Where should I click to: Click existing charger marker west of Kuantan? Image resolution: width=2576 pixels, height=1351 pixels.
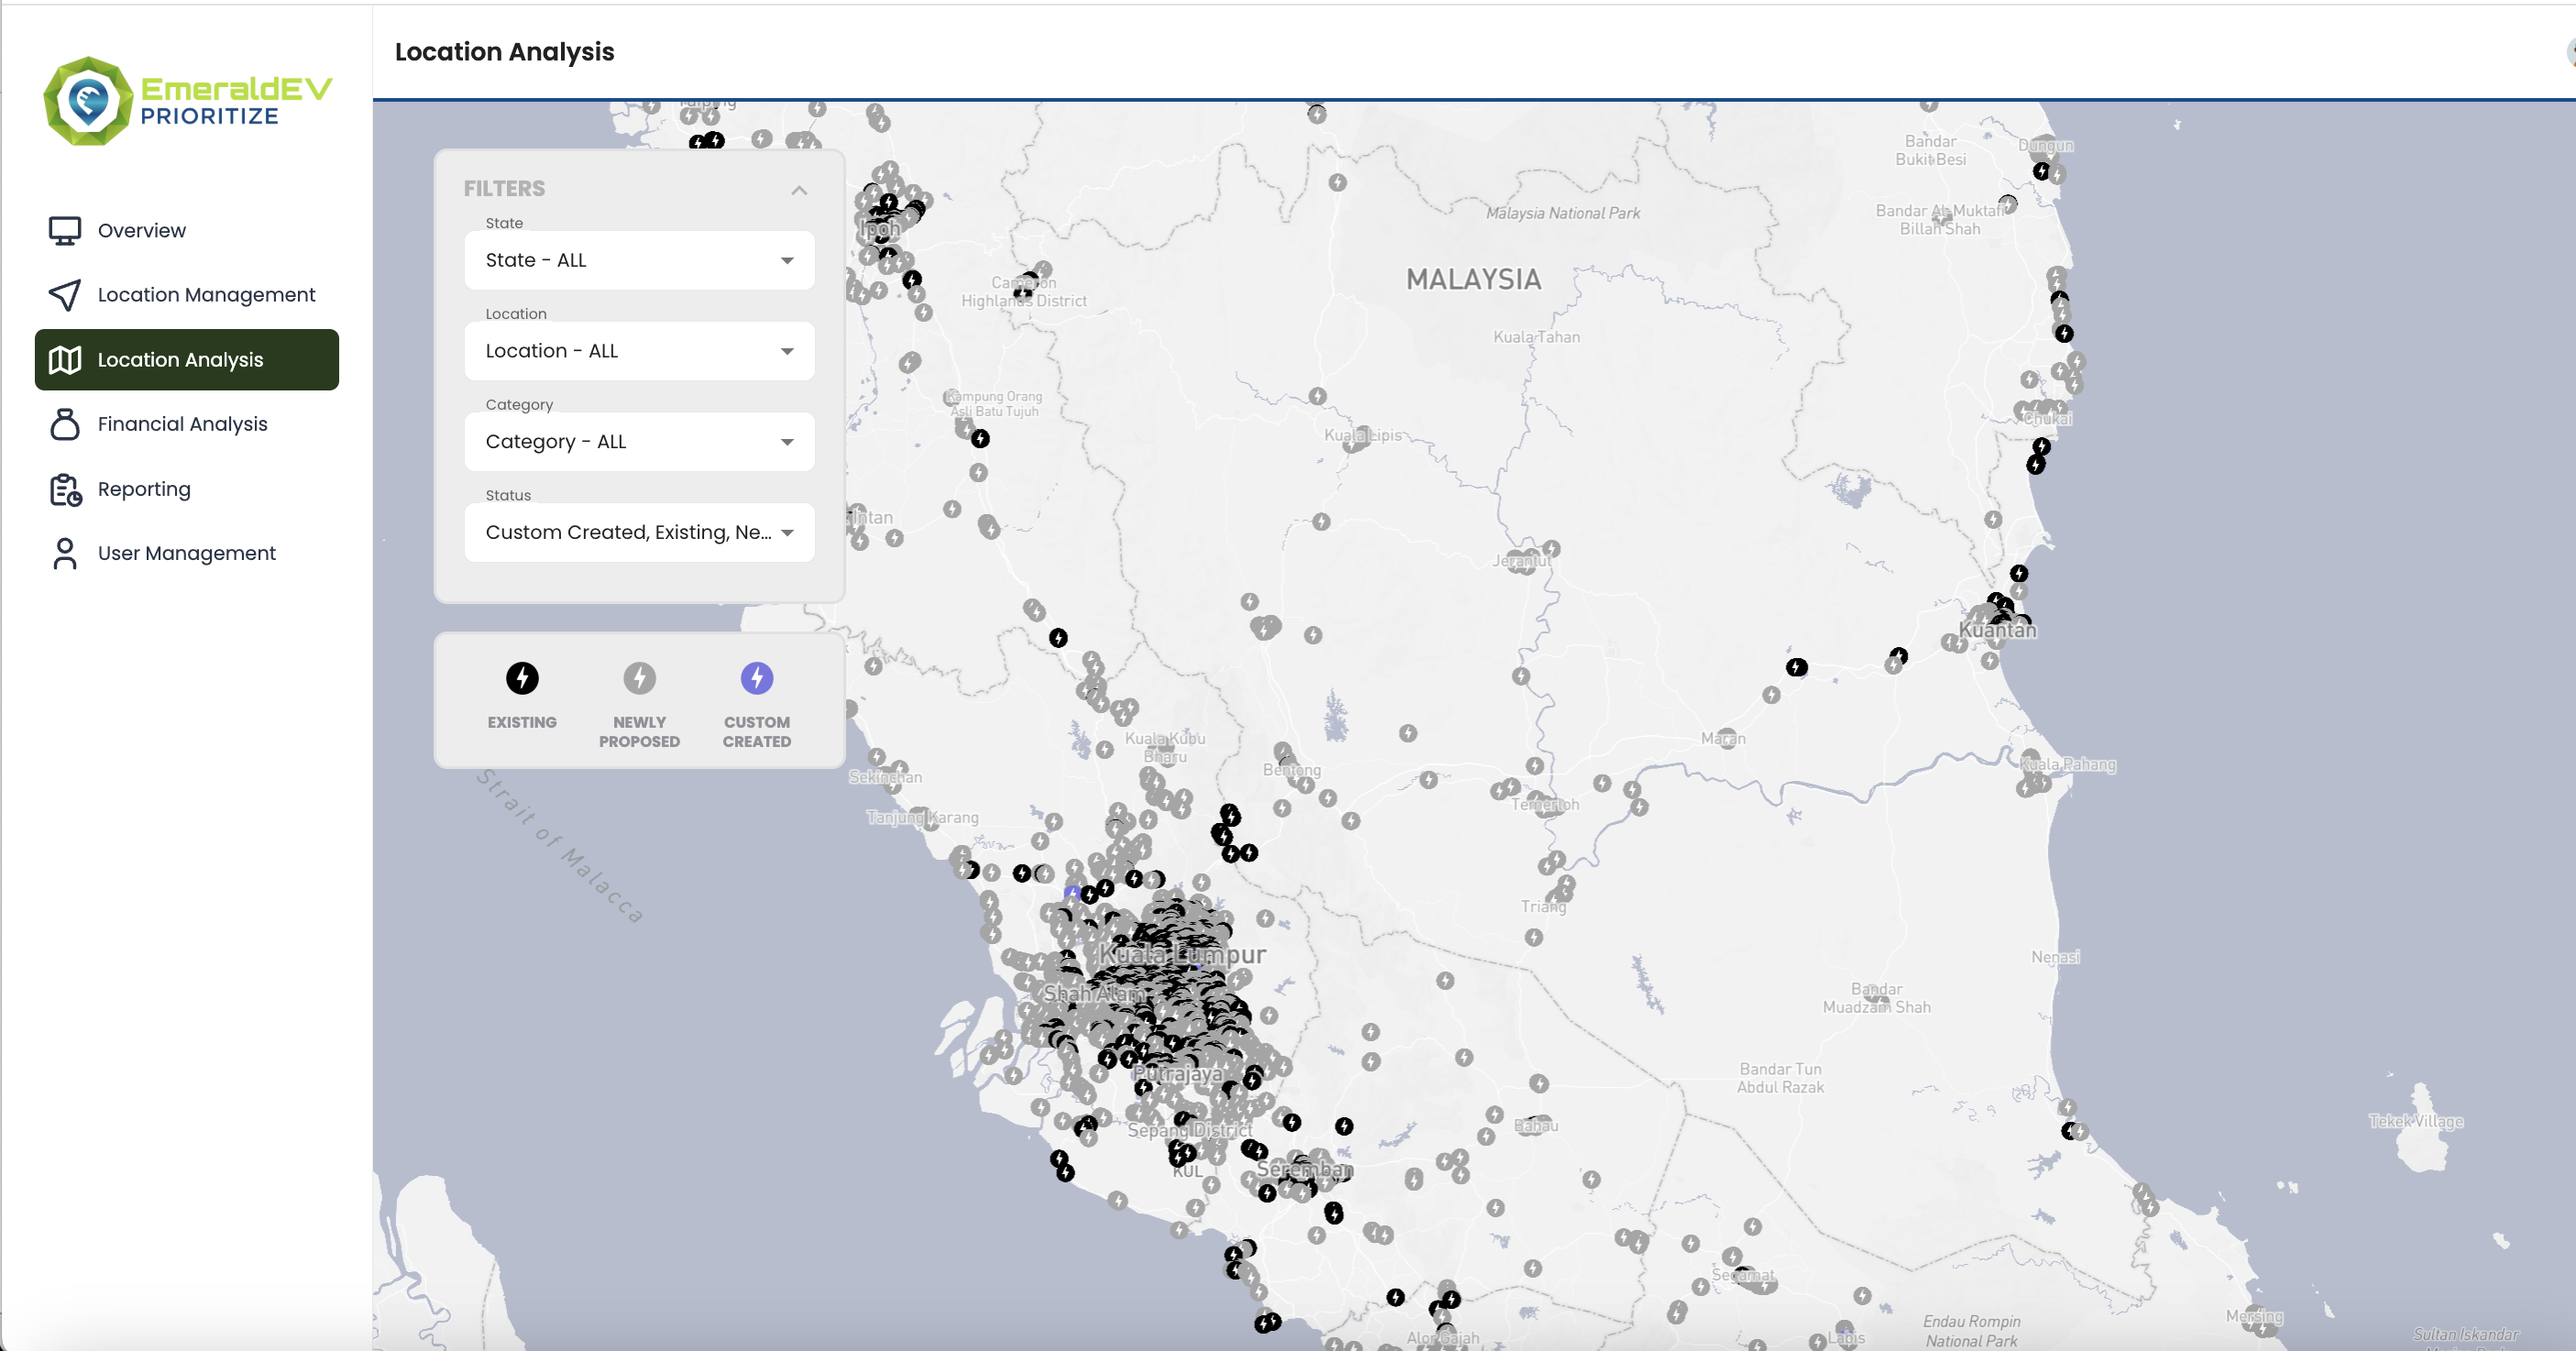pos(1796,667)
